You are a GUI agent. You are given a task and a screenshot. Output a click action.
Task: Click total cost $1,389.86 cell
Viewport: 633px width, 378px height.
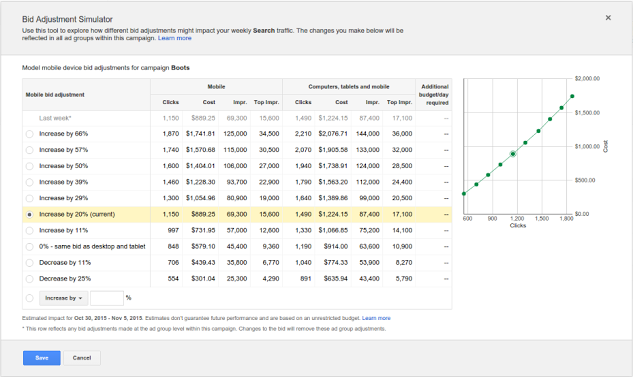[x=333, y=198]
